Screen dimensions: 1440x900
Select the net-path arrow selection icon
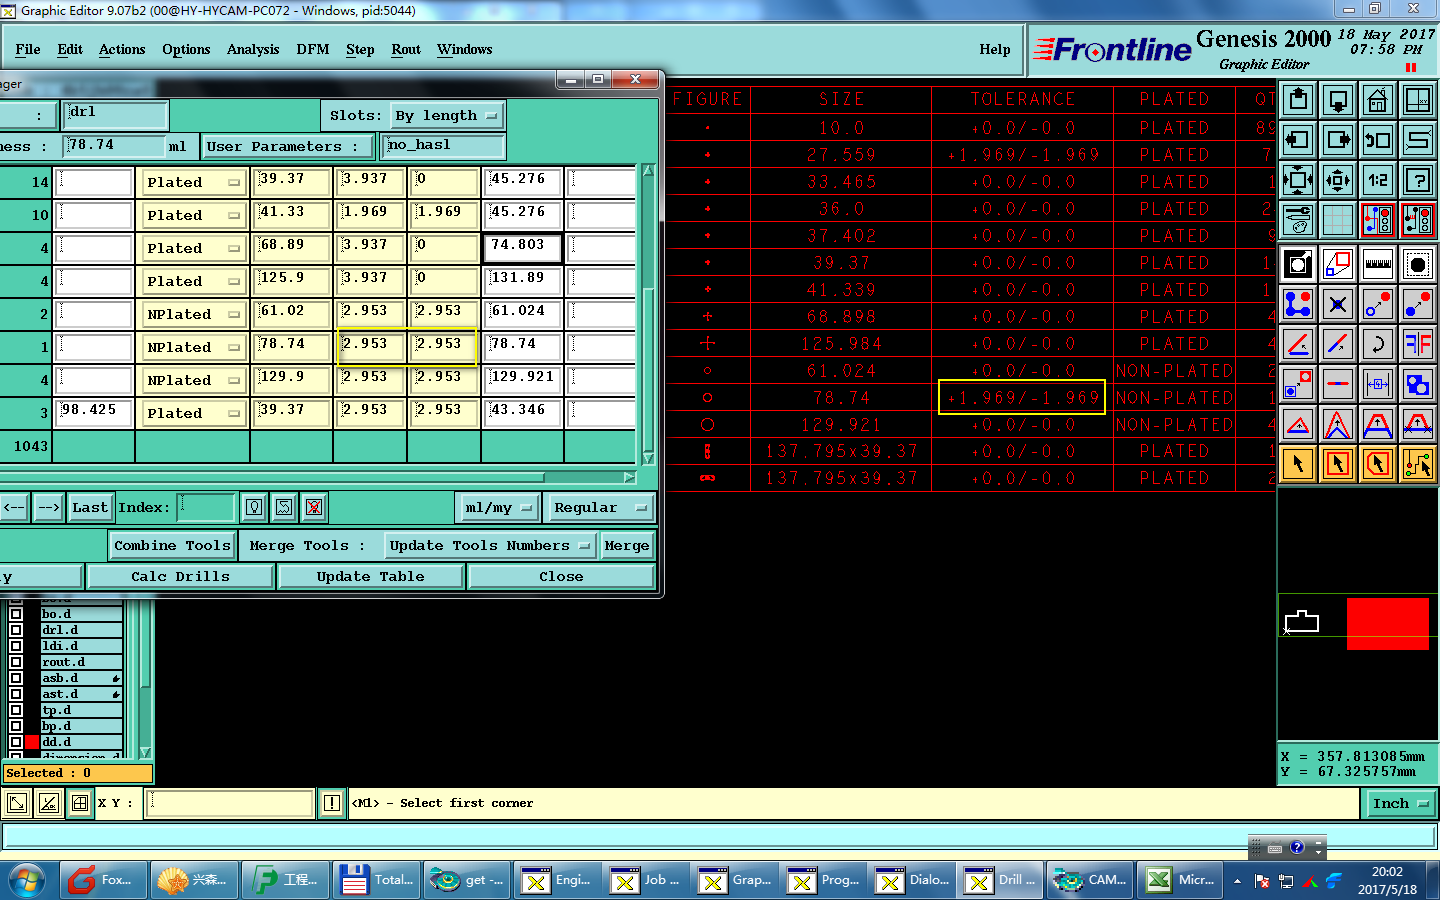click(x=1418, y=464)
